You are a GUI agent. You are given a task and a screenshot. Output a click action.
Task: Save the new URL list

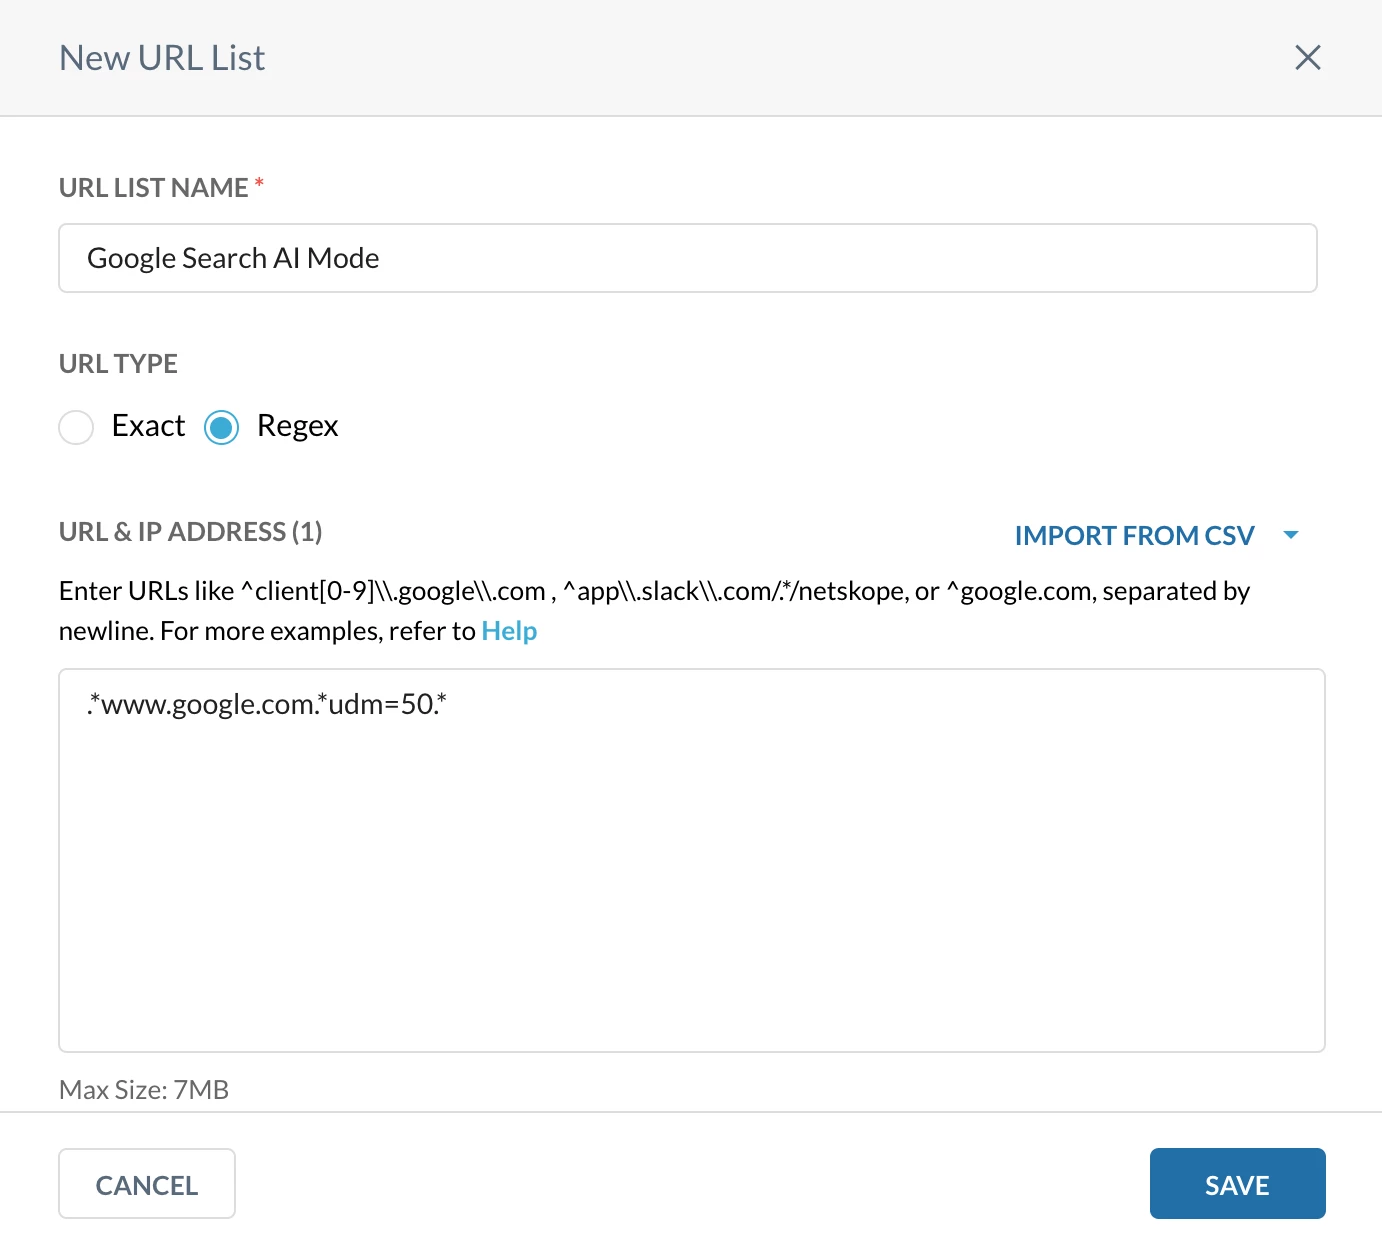tap(1237, 1184)
